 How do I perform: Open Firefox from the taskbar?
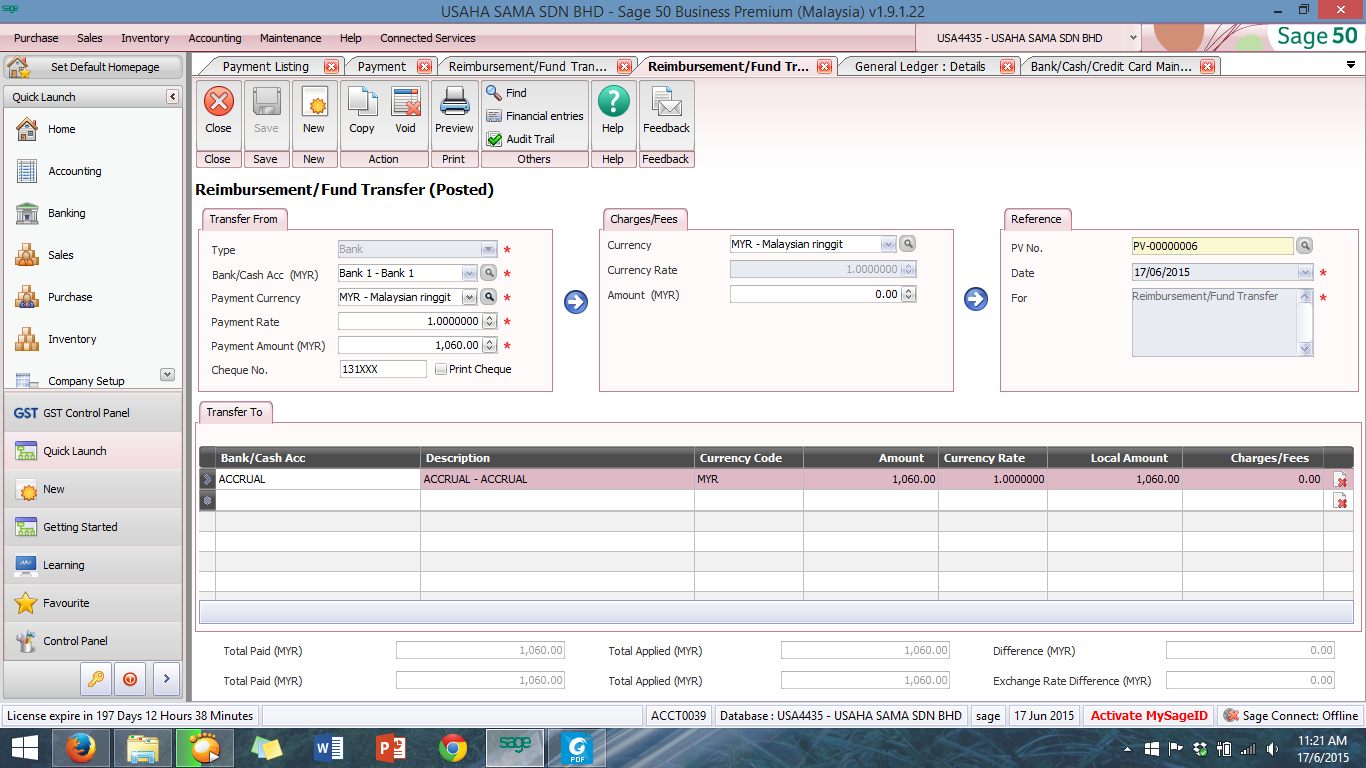[79, 748]
